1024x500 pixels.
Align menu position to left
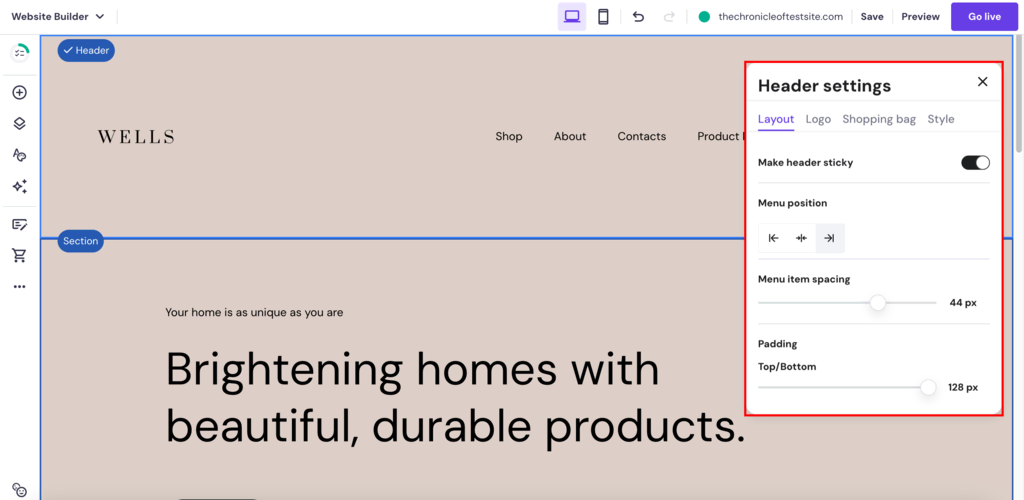(x=773, y=238)
